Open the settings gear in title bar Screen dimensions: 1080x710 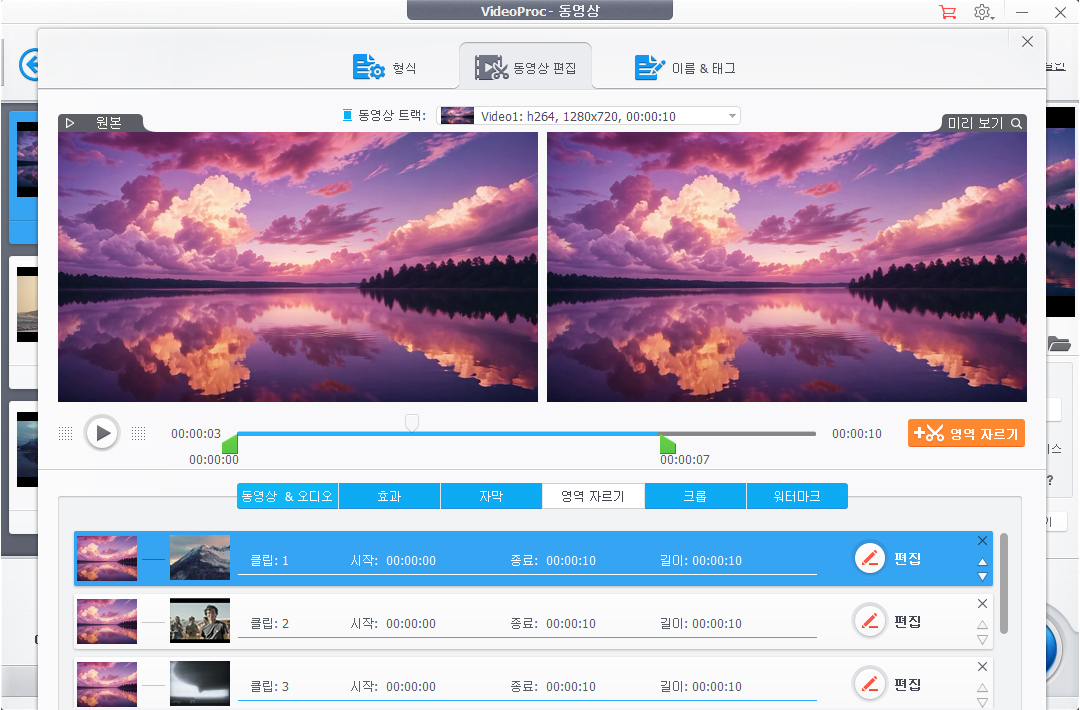coord(983,12)
